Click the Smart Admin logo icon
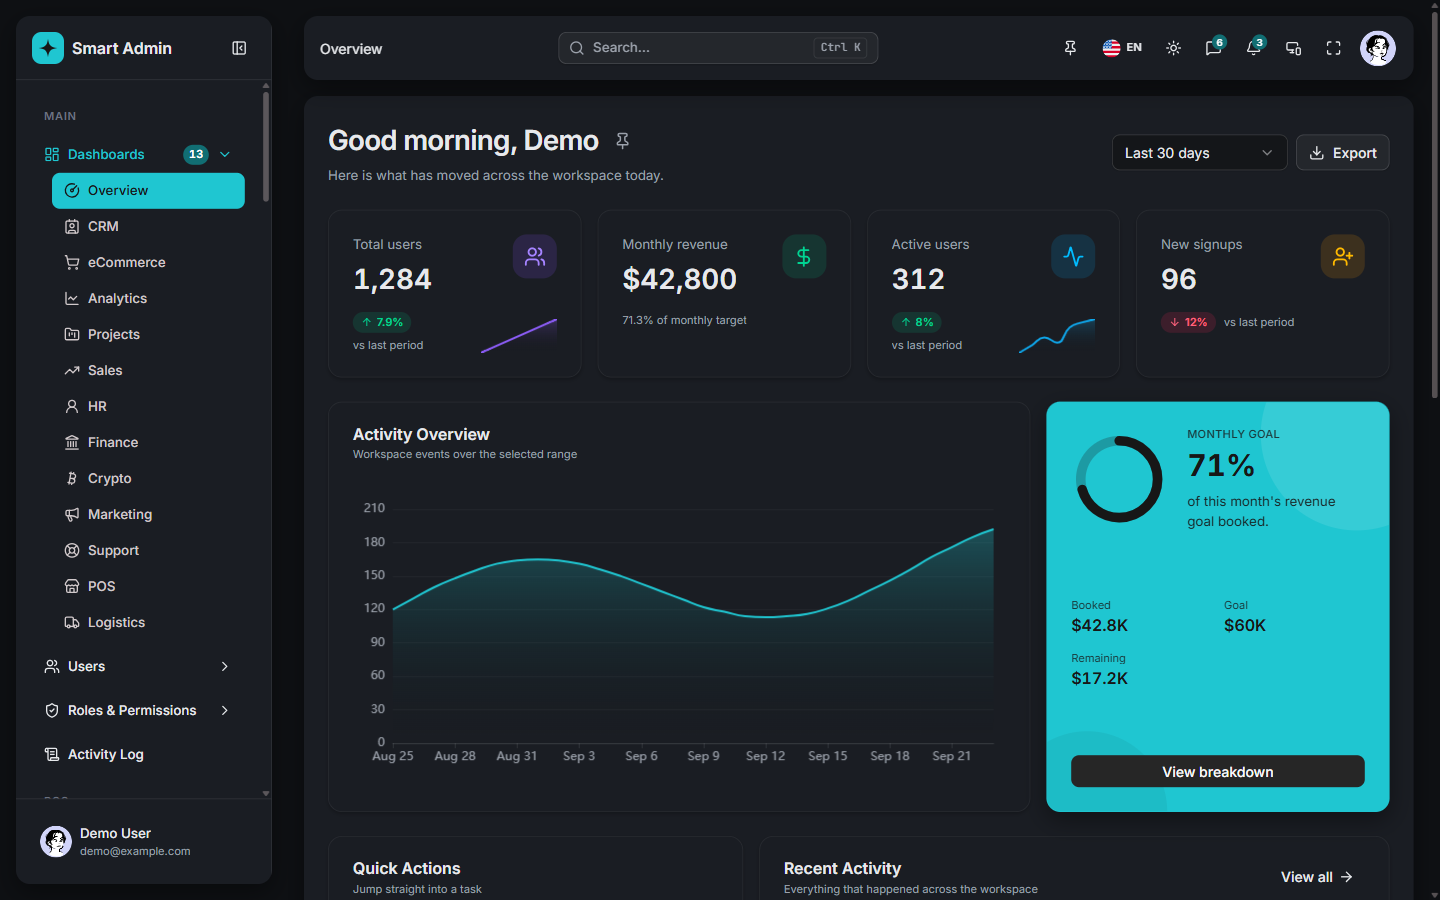The image size is (1440, 900). pos(48,48)
